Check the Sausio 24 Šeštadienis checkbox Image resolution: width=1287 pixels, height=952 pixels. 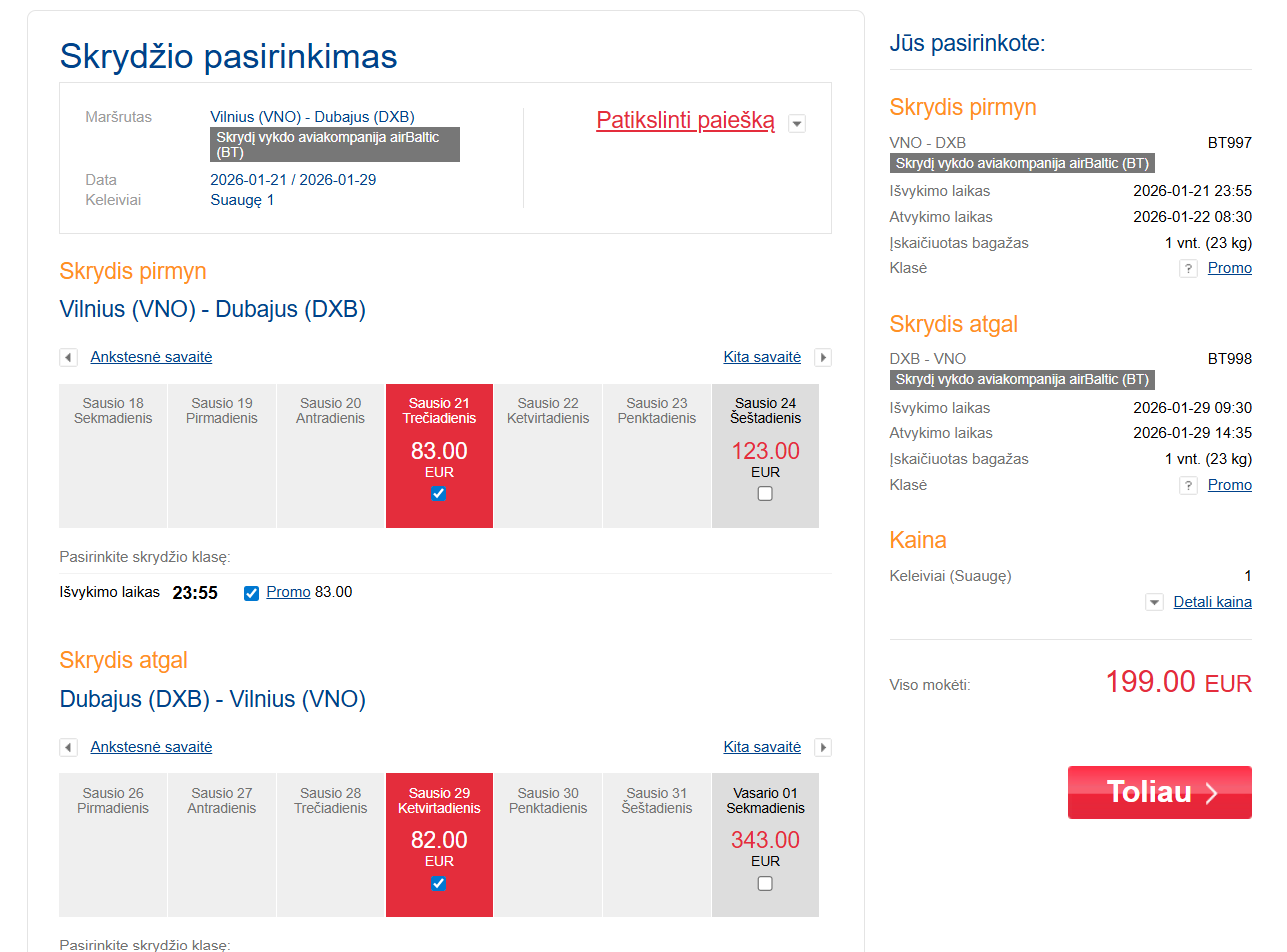pyautogui.click(x=765, y=494)
